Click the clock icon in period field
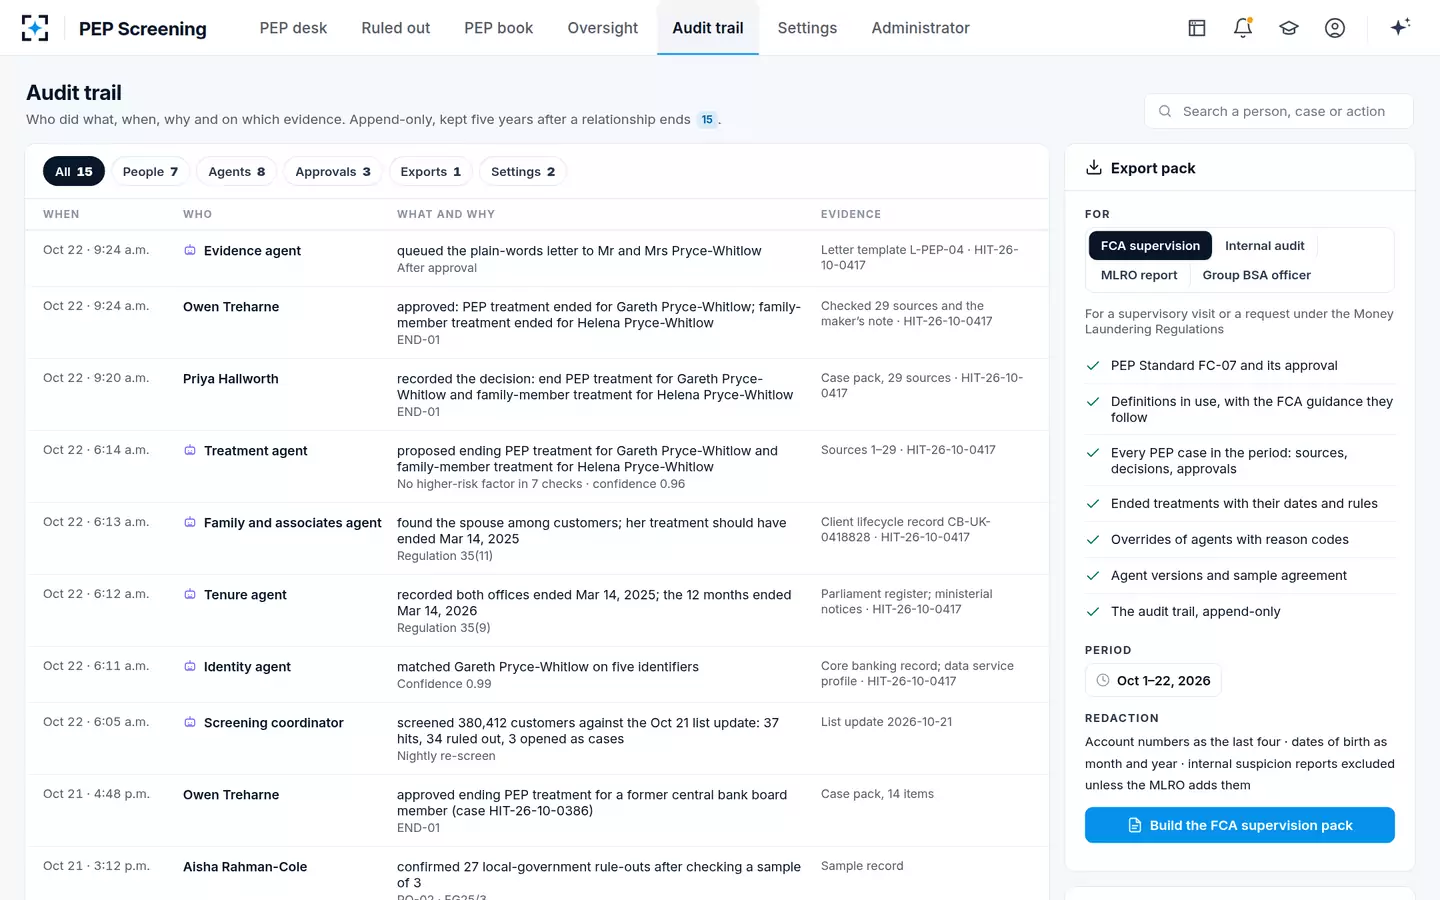The width and height of the screenshot is (1440, 900). point(1103,681)
